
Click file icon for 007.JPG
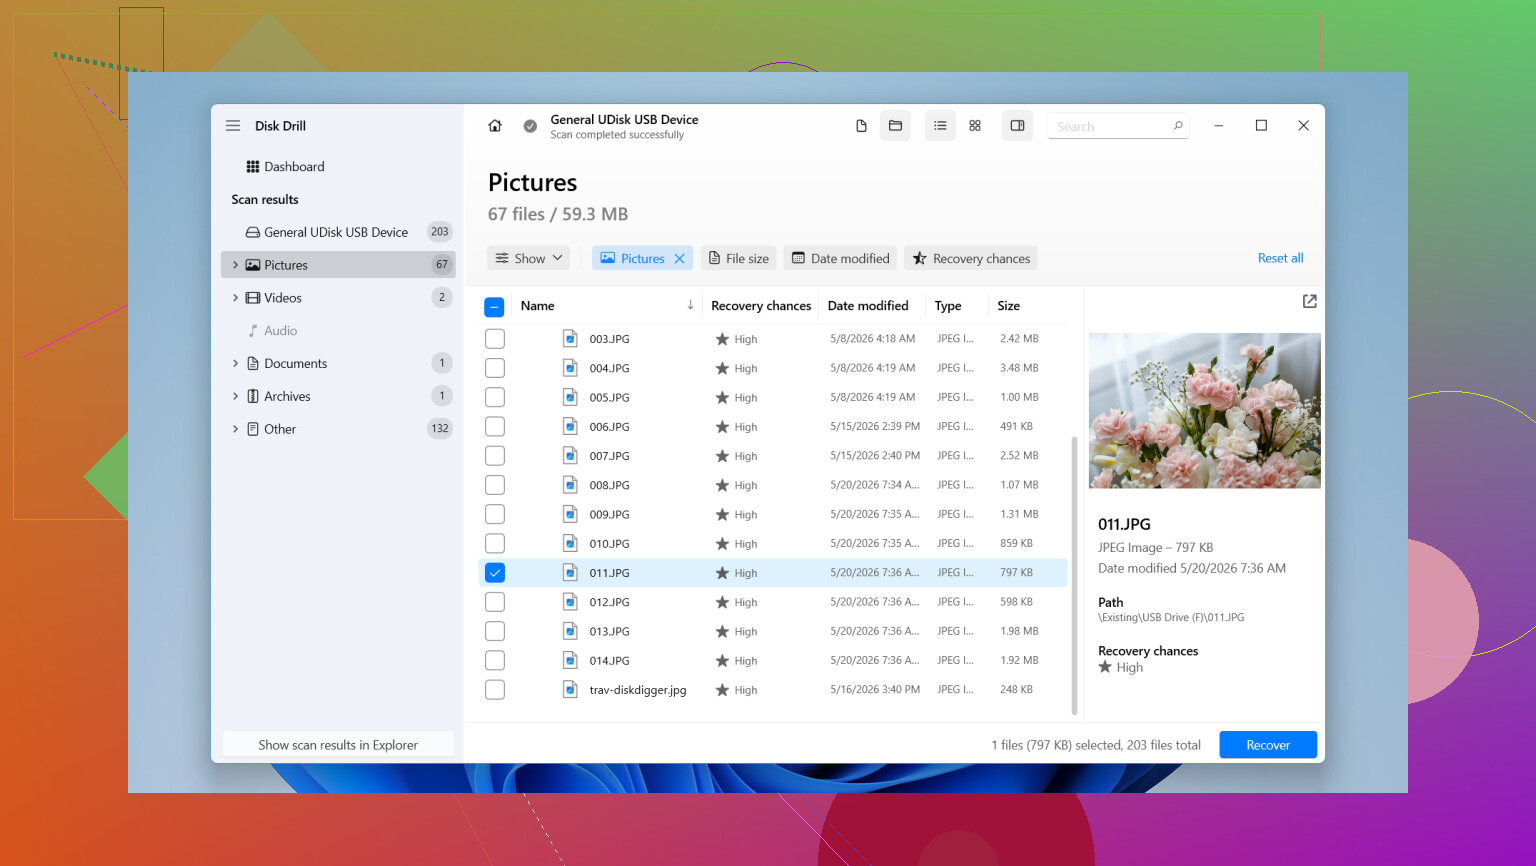coord(570,456)
